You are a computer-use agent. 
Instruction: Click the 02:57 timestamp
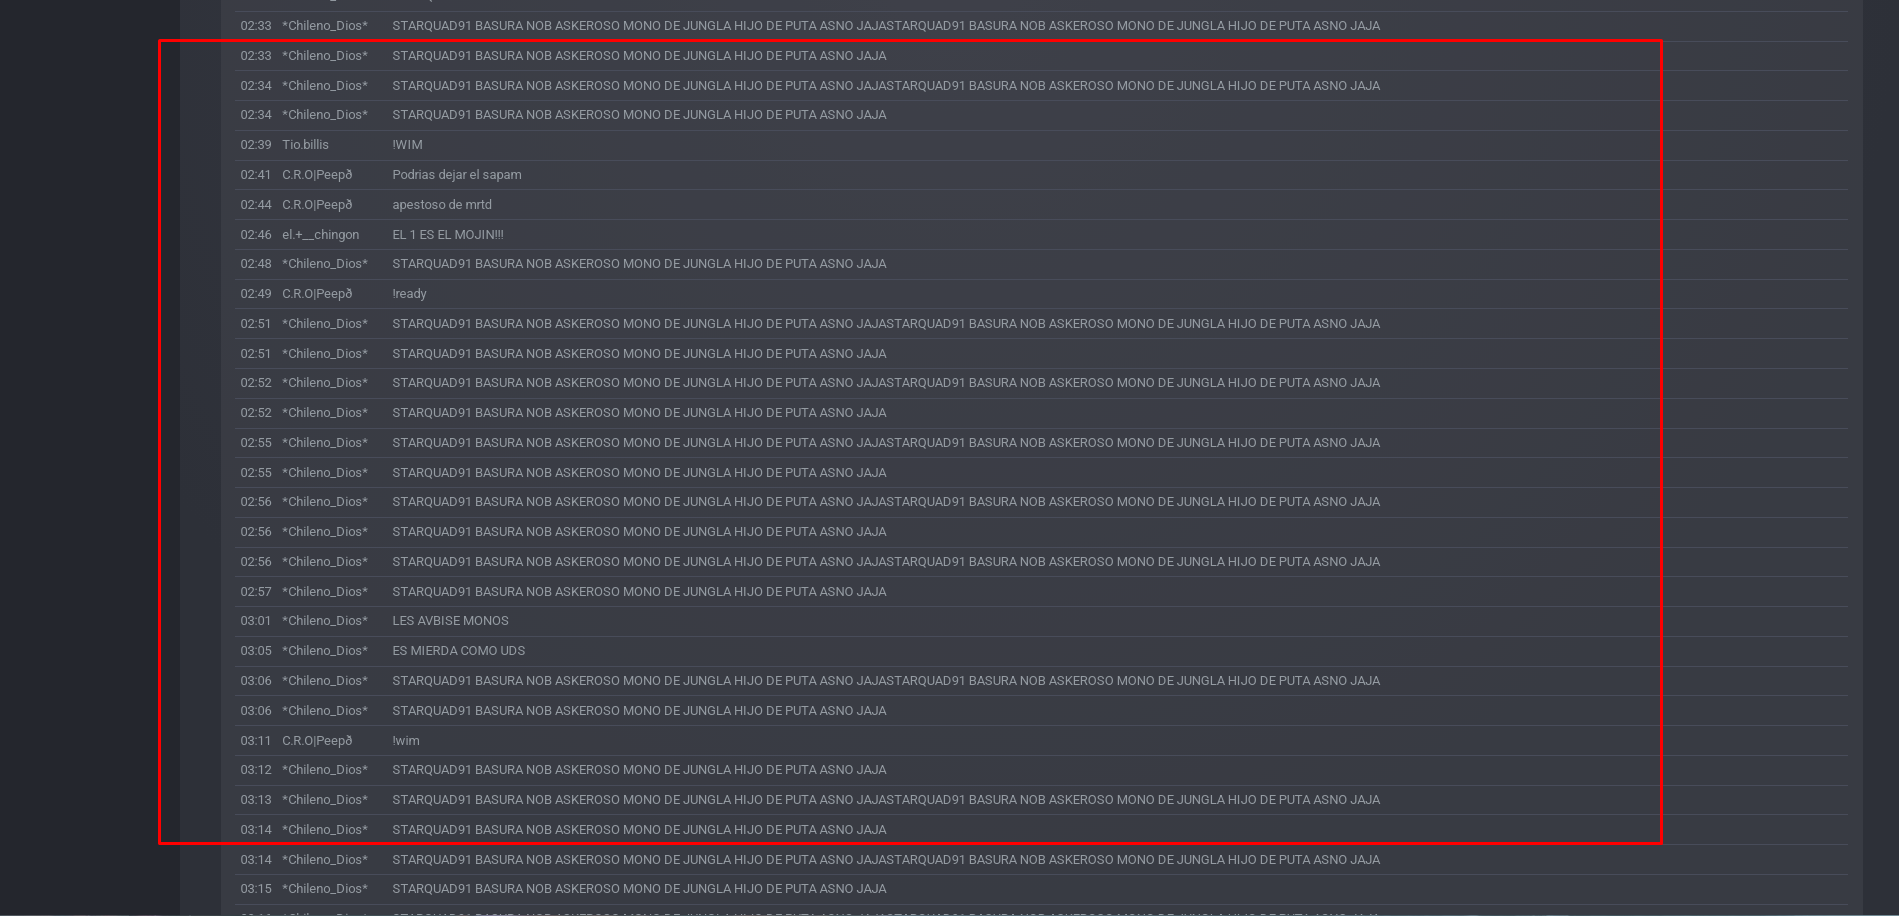coord(256,592)
